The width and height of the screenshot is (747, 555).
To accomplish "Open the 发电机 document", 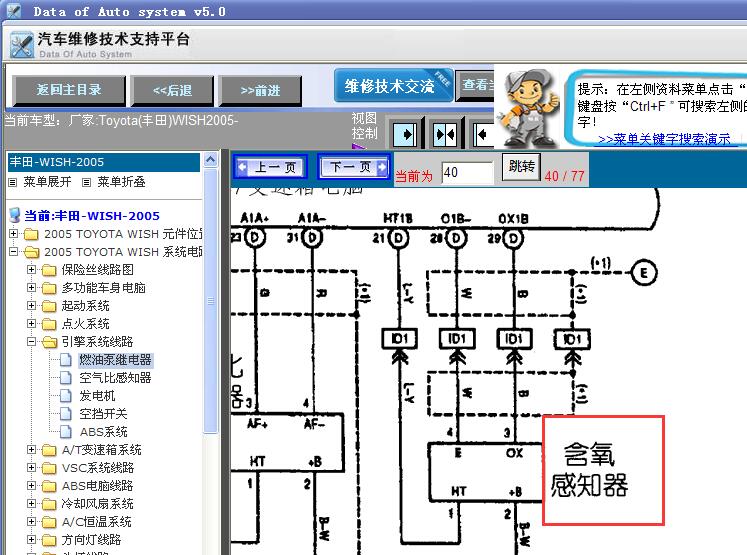I will pyautogui.click(x=97, y=396).
